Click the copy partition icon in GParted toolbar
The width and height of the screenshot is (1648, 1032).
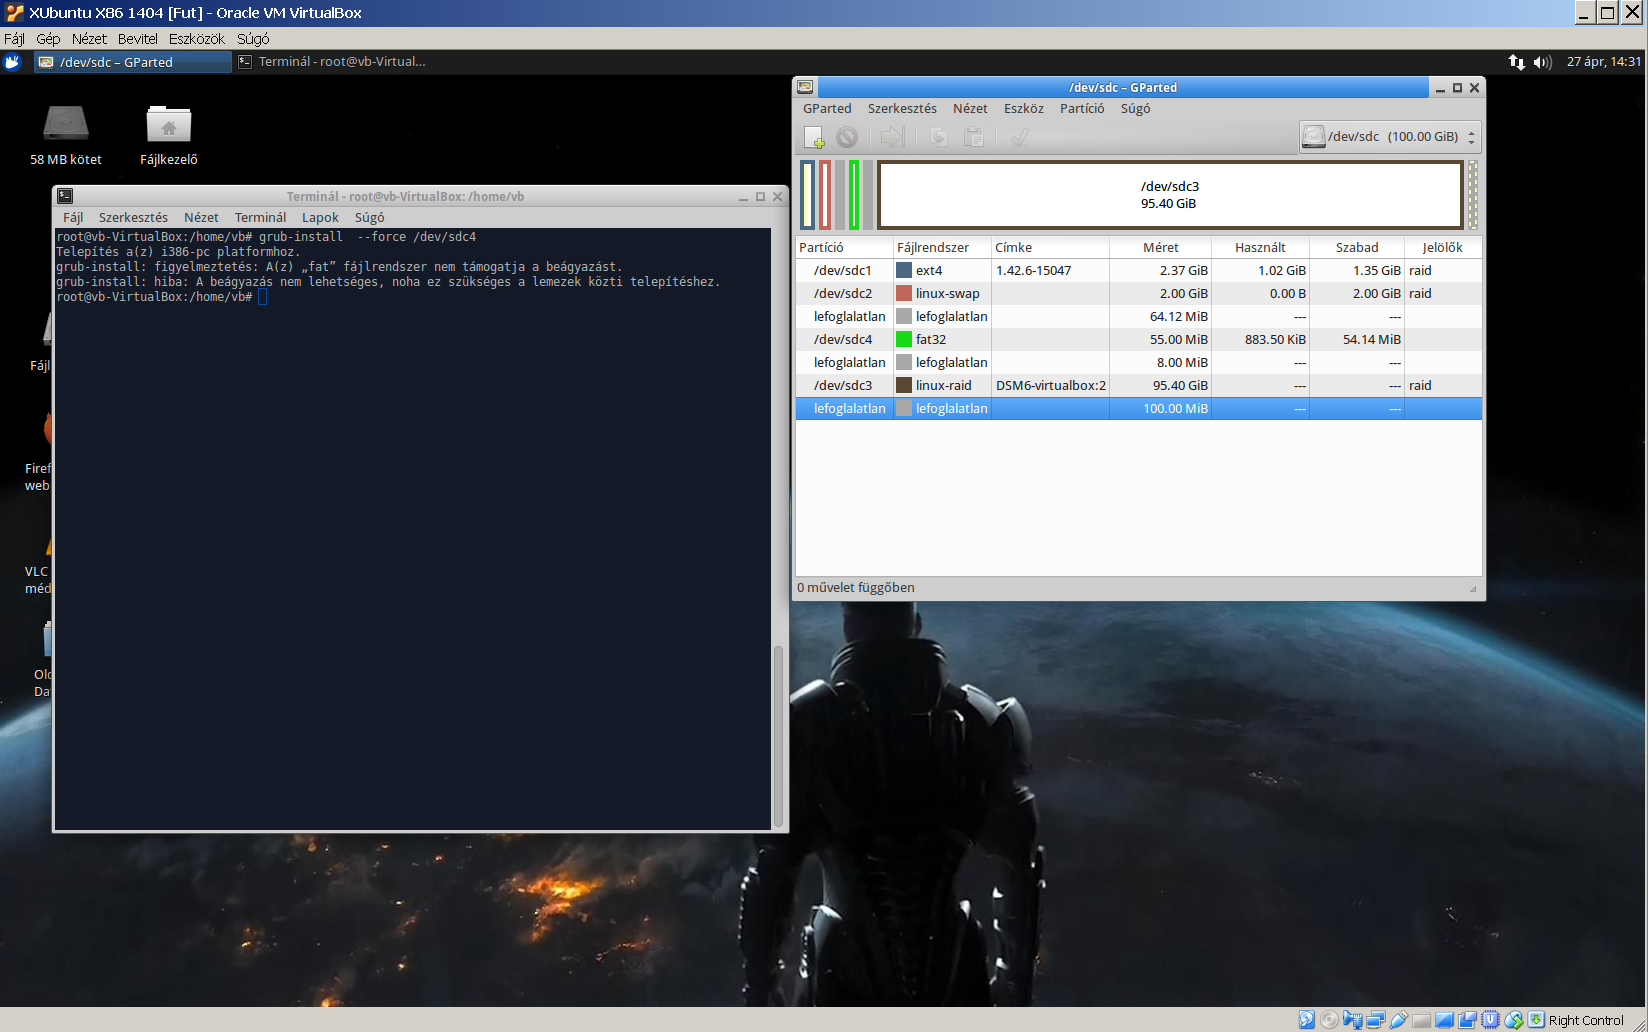[938, 137]
